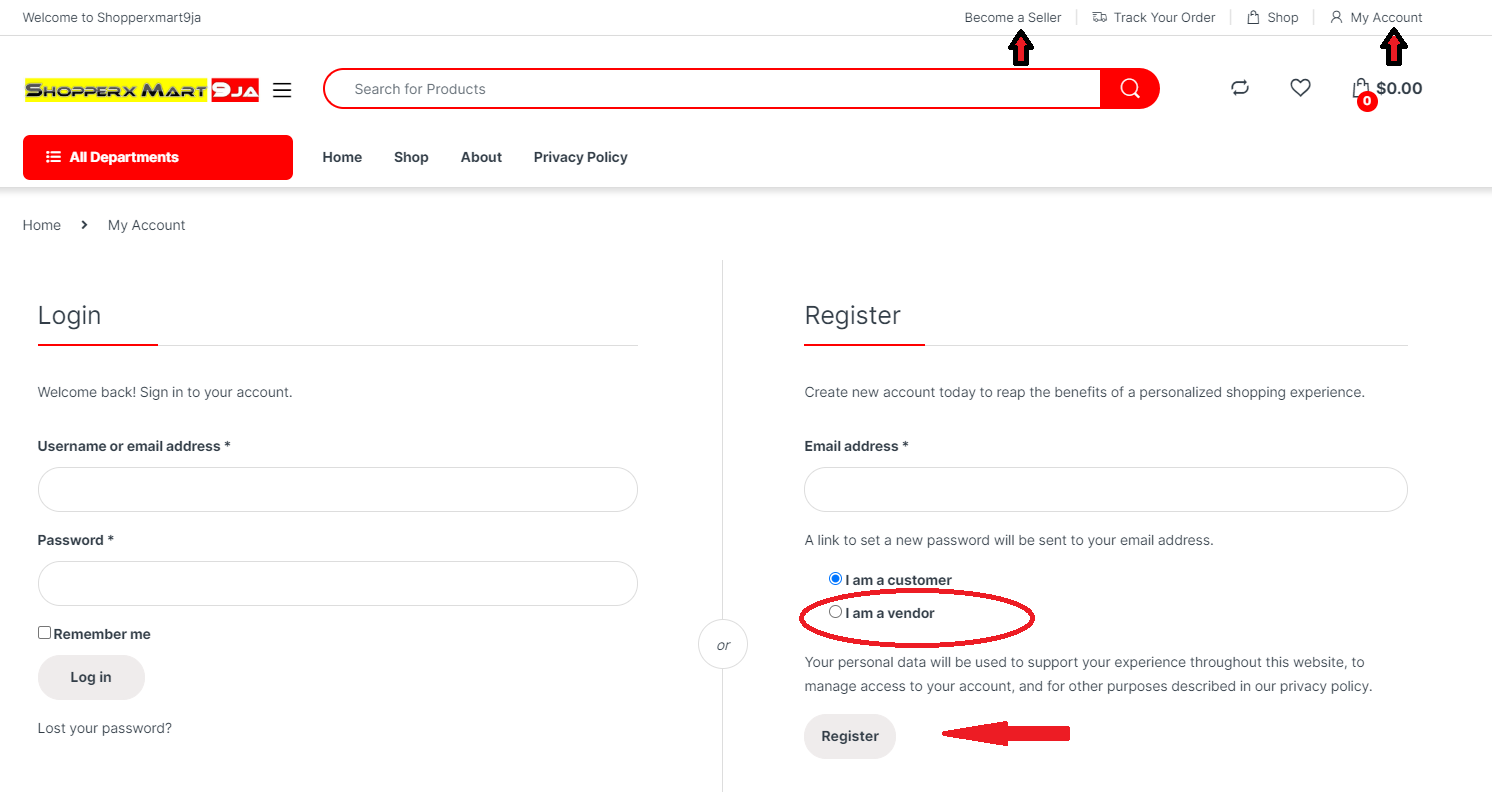1492x792 pixels.
Task: Click the red search magnifier button
Action: click(1130, 89)
